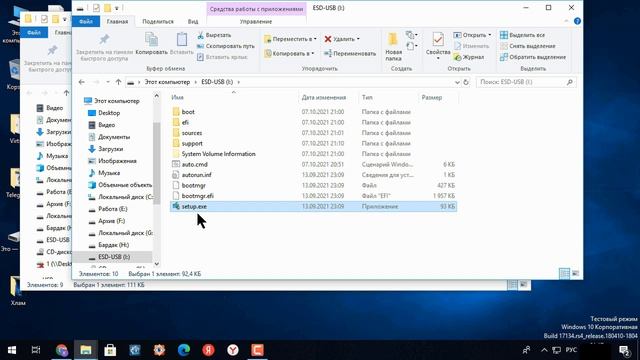Open Yandex red icon on the taskbar
Viewport: 640px width, 360px height.
pyautogui.click(x=209, y=350)
